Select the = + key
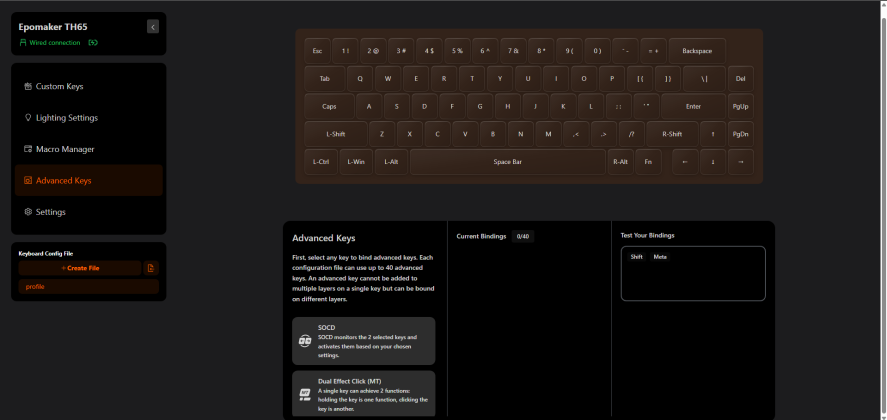 653,51
